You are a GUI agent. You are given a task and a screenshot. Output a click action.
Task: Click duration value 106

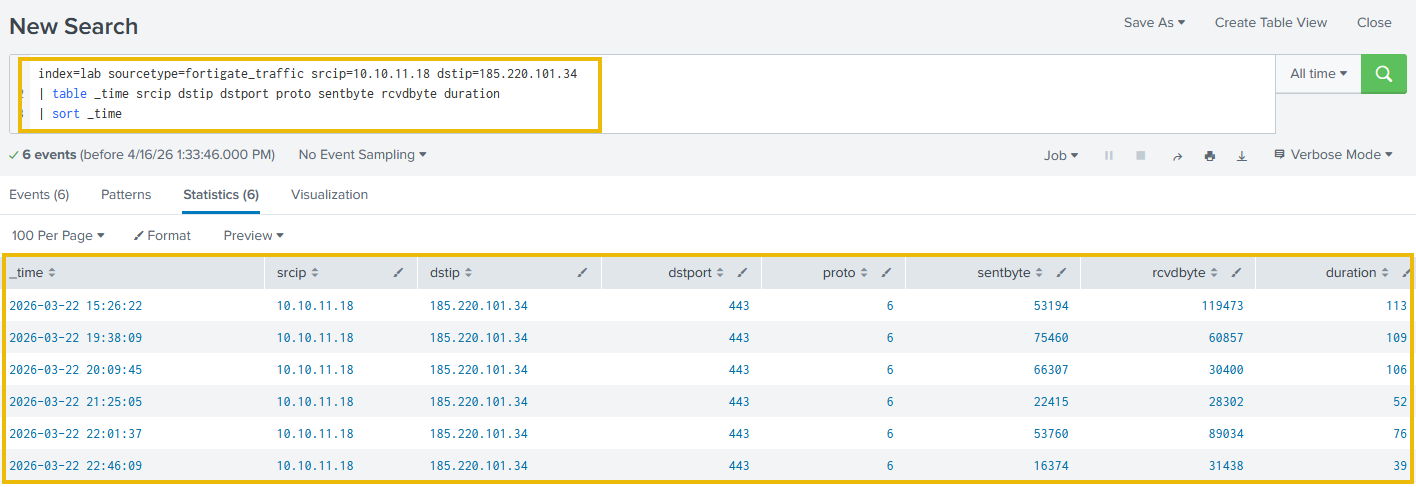[x=1396, y=370]
